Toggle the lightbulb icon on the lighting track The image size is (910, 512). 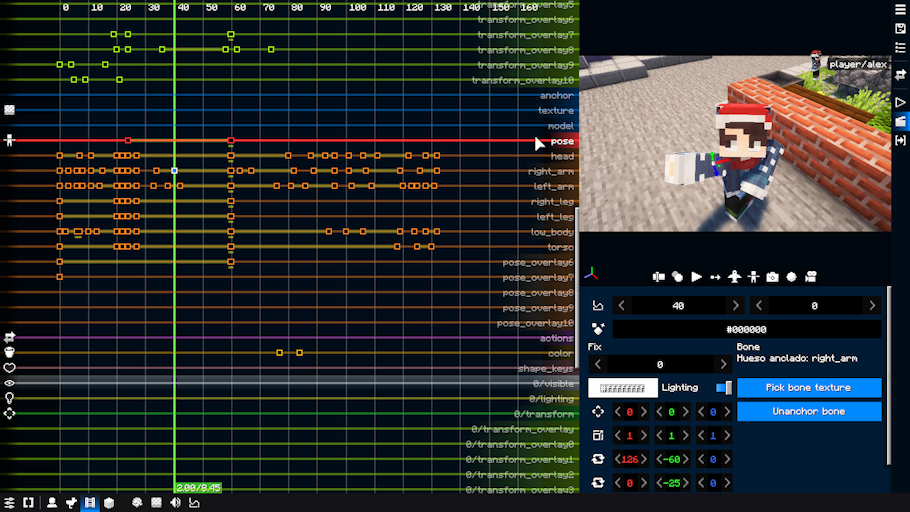[10, 398]
